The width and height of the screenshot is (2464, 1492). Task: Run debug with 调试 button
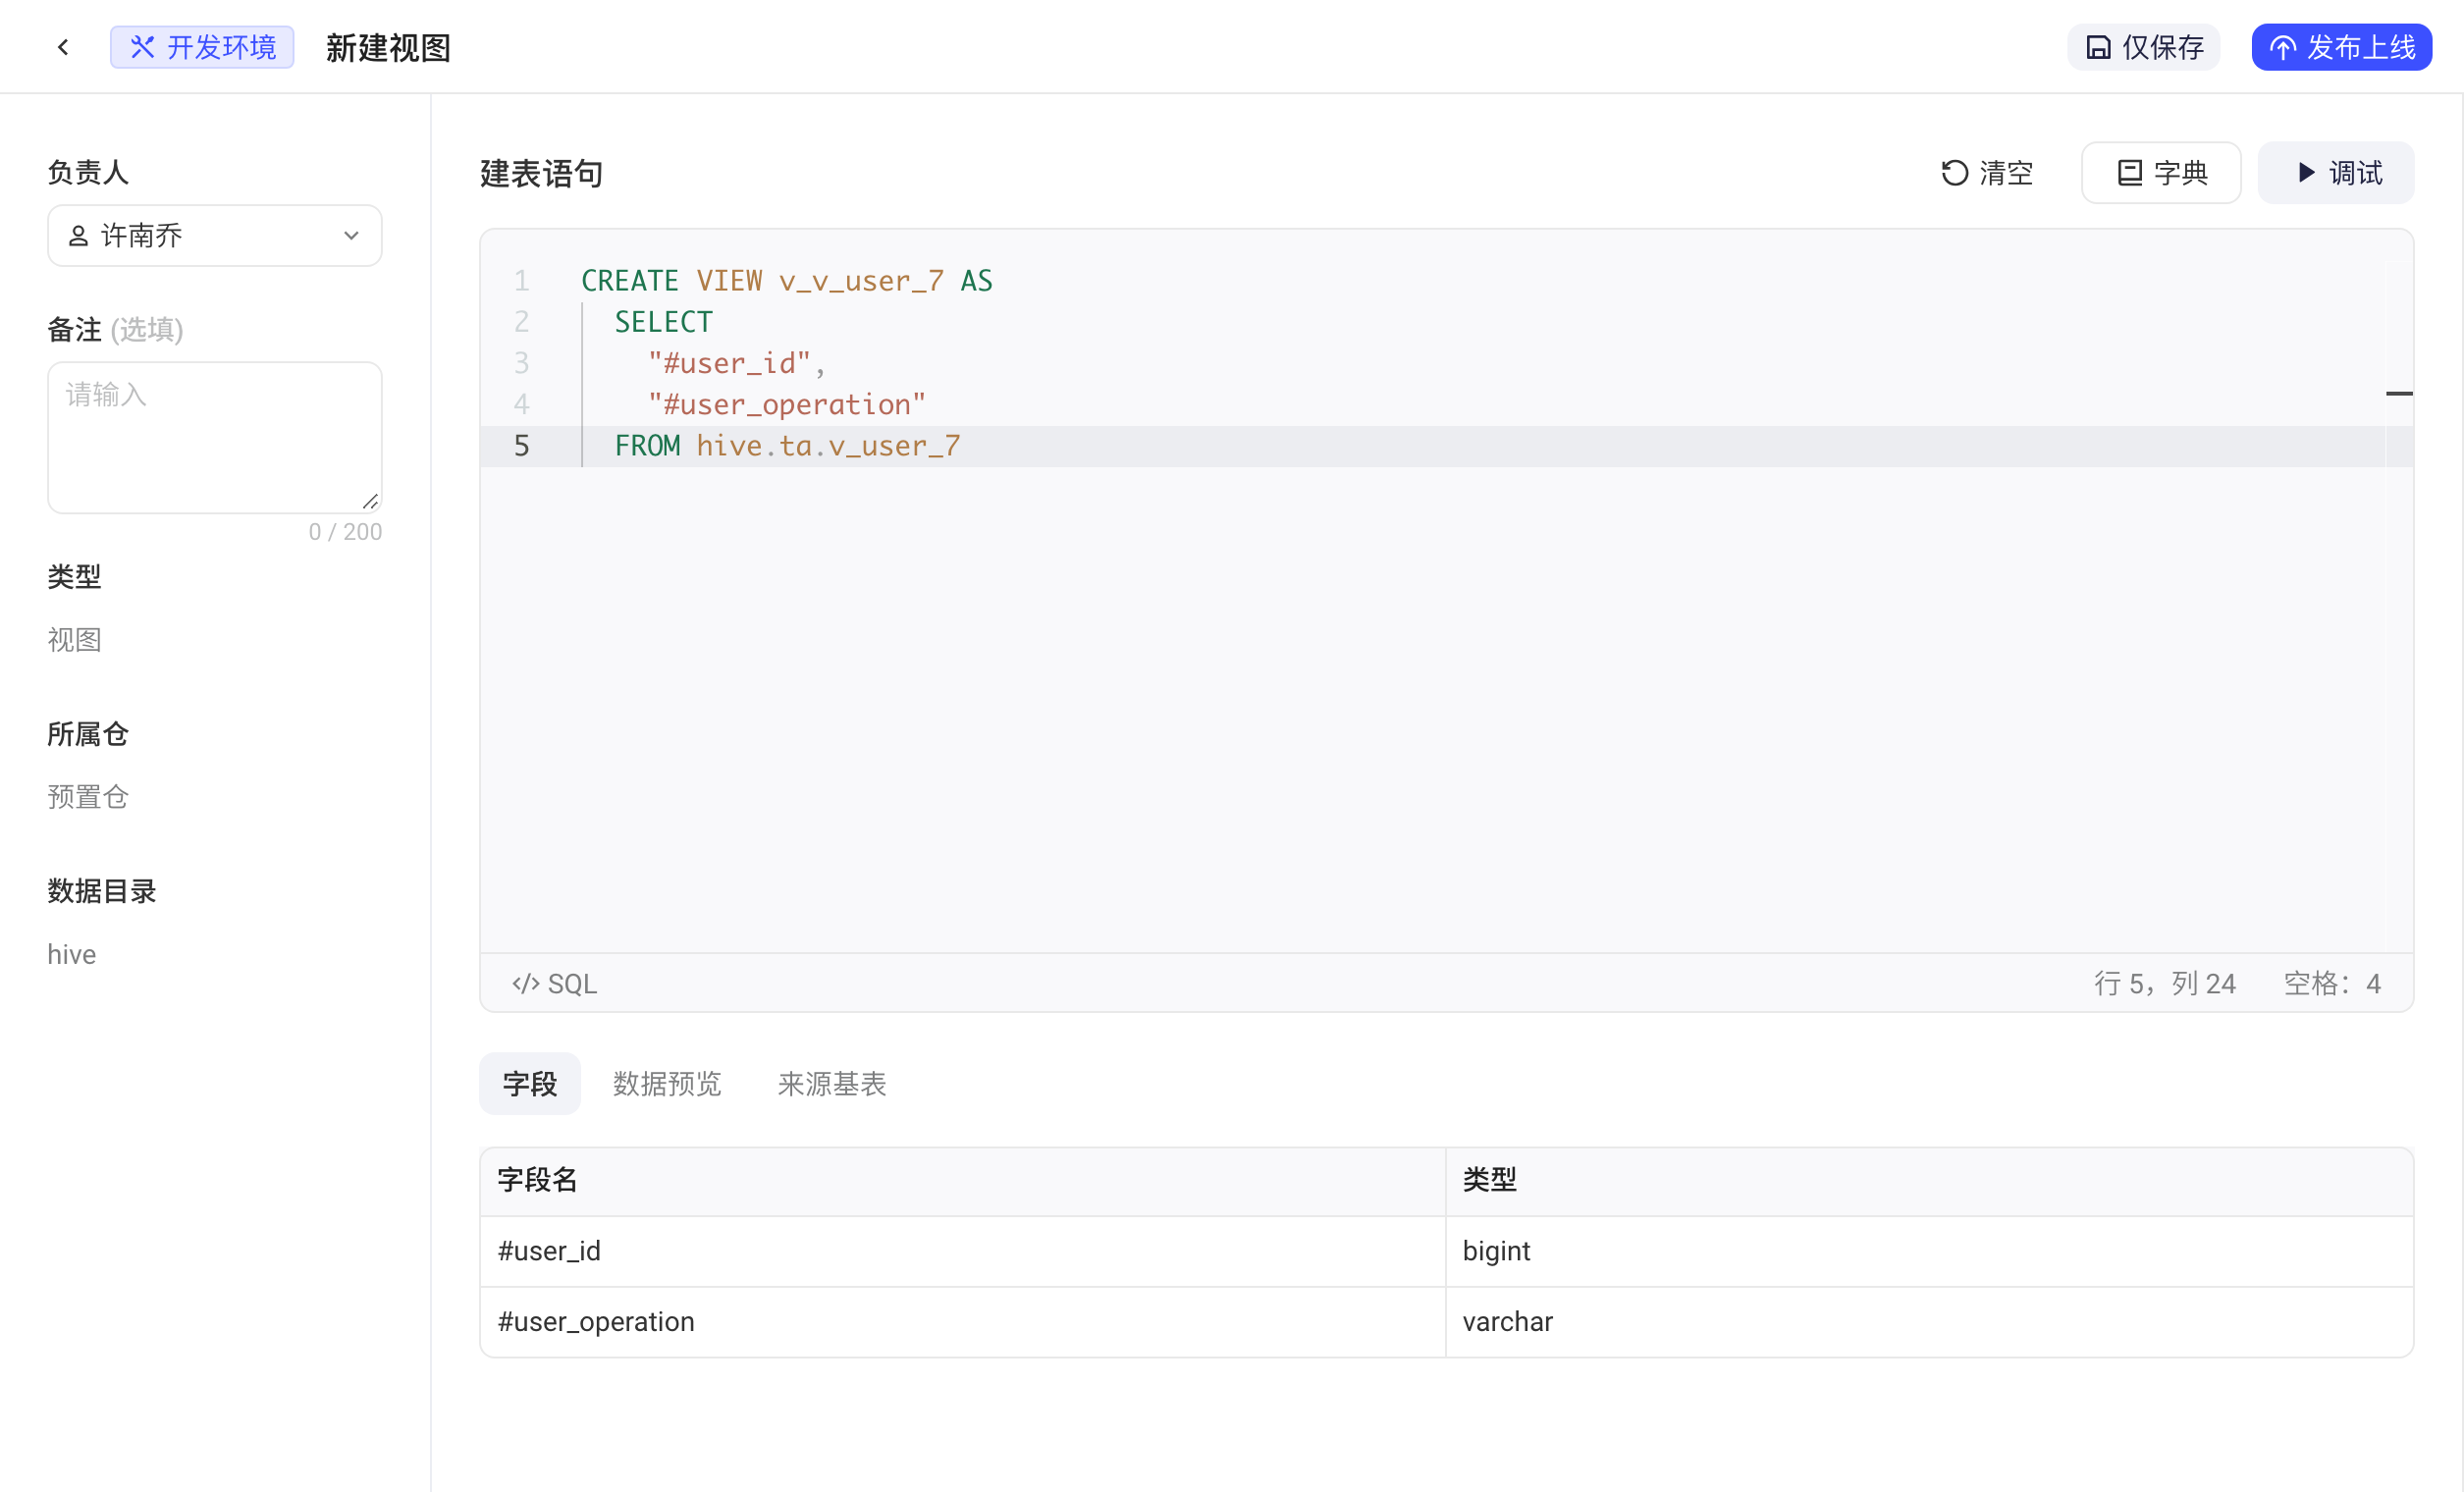[2335, 173]
